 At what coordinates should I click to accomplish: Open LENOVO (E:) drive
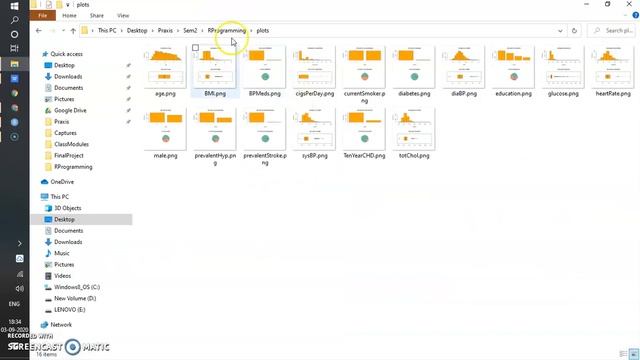click(x=70, y=310)
